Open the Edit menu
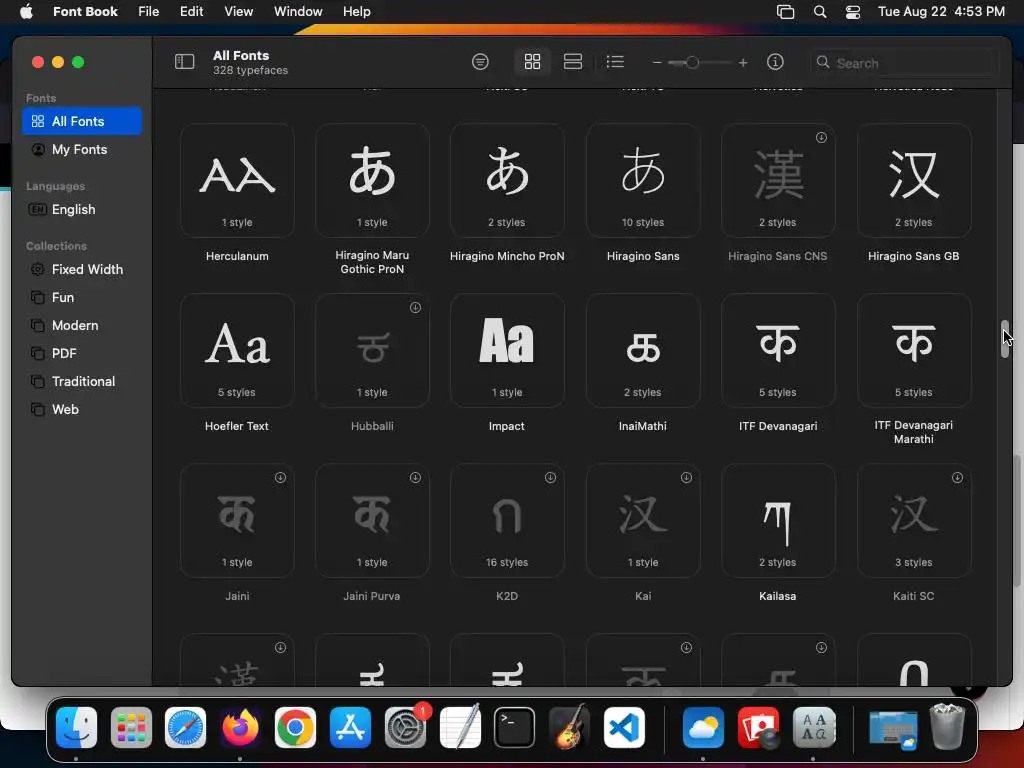Image resolution: width=1024 pixels, height=768 pixels. [191, 12]
